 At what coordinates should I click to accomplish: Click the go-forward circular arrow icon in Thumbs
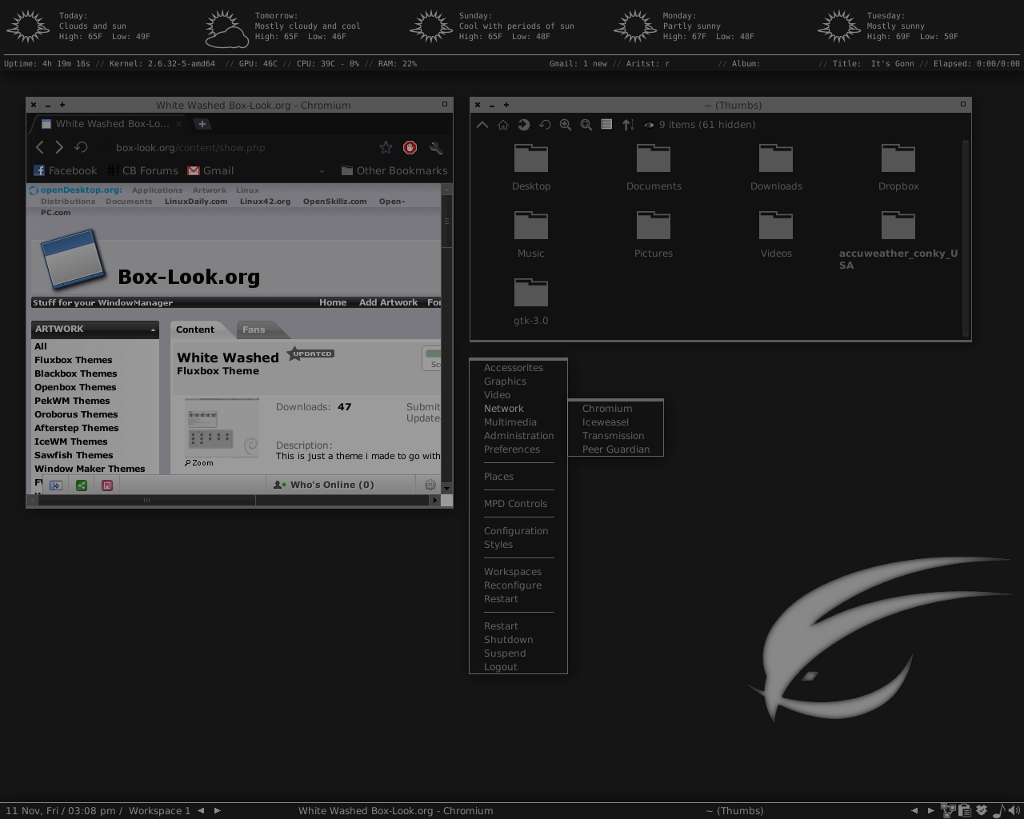click(x=524, y=125)
